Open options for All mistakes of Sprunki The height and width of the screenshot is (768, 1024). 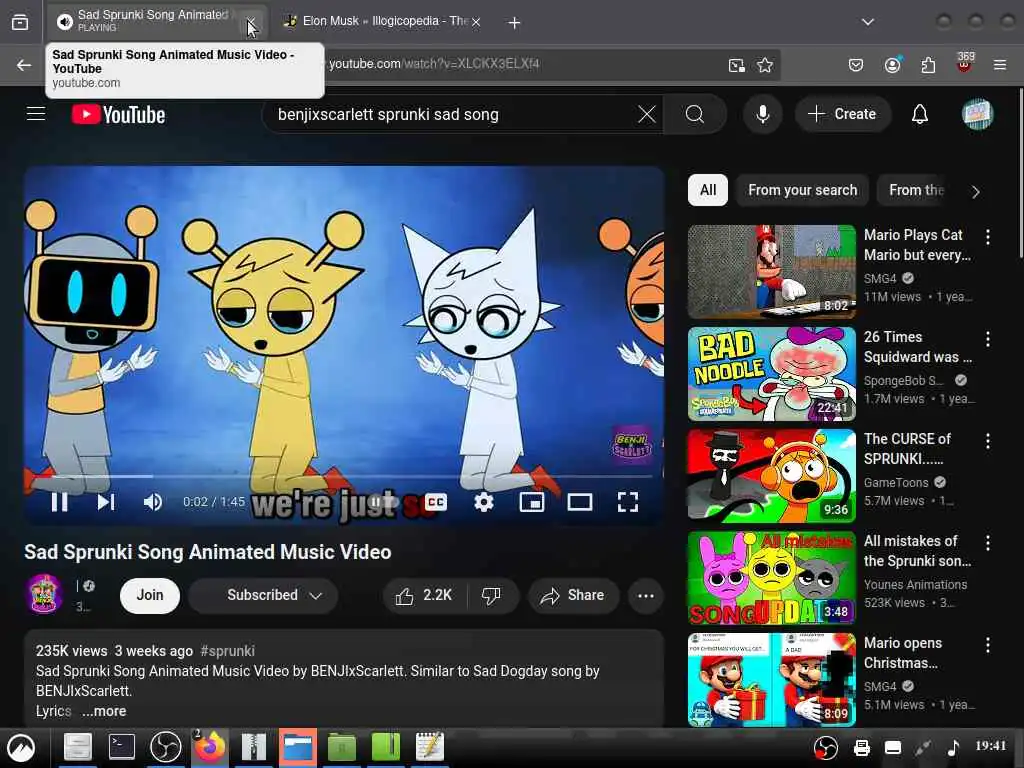(987, 543)
